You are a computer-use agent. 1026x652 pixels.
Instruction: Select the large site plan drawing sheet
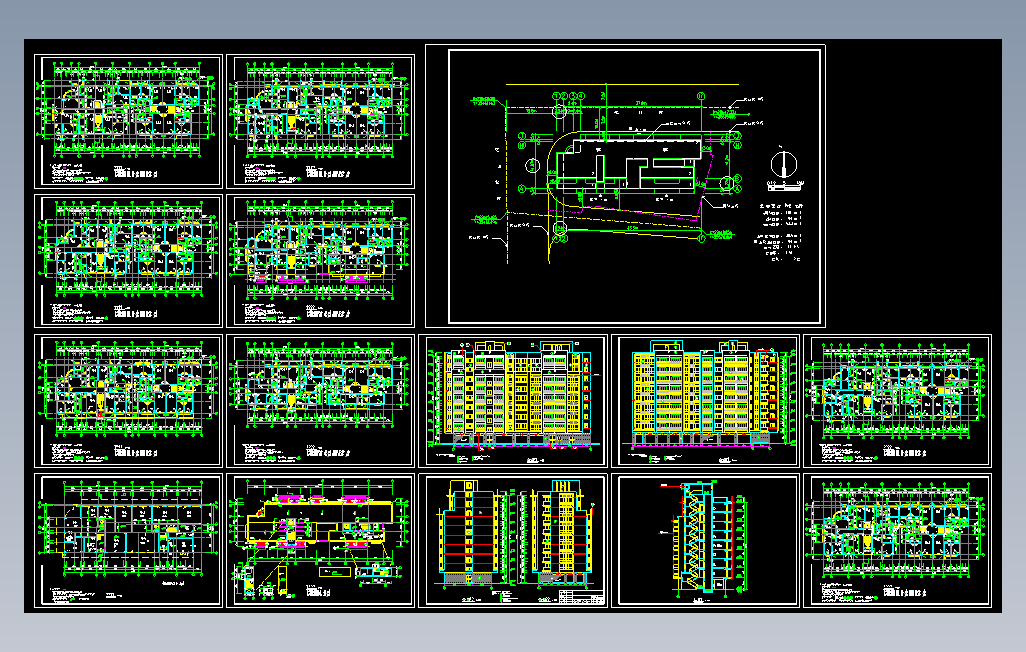coord(625,186)
